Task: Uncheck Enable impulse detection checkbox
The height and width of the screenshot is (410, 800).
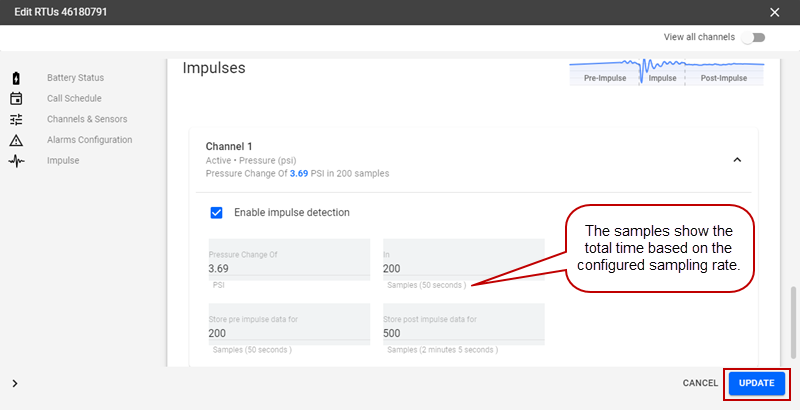Action: point(216,212)
